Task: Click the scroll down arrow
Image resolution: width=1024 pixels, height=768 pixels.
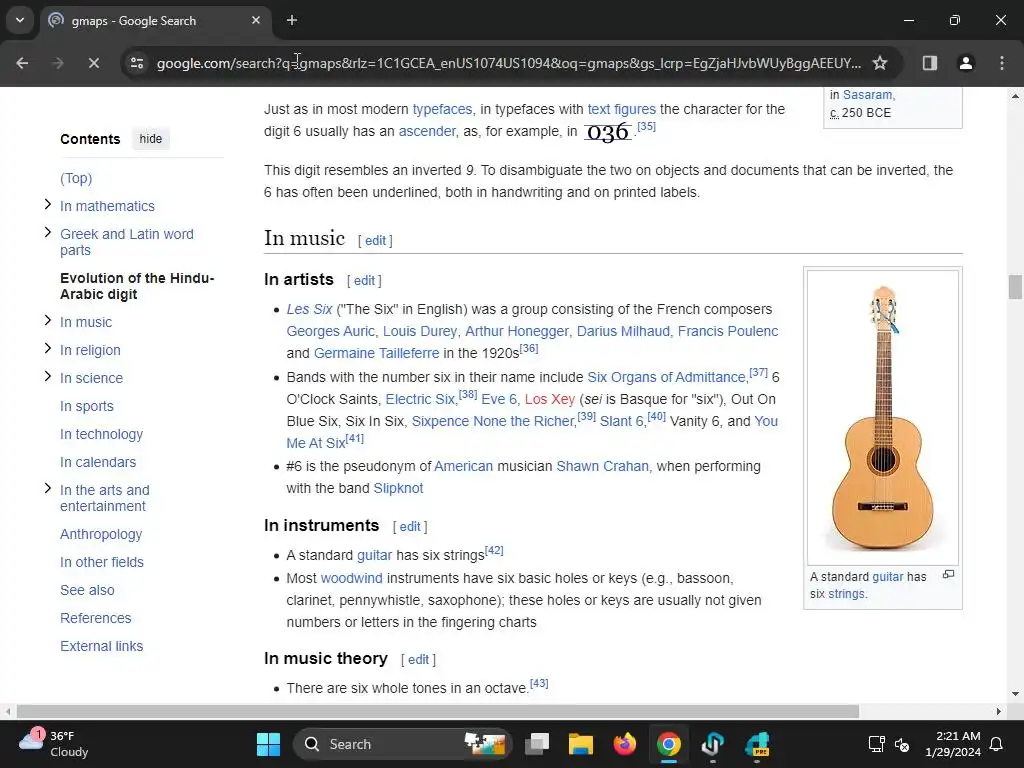Action: 1015,694
